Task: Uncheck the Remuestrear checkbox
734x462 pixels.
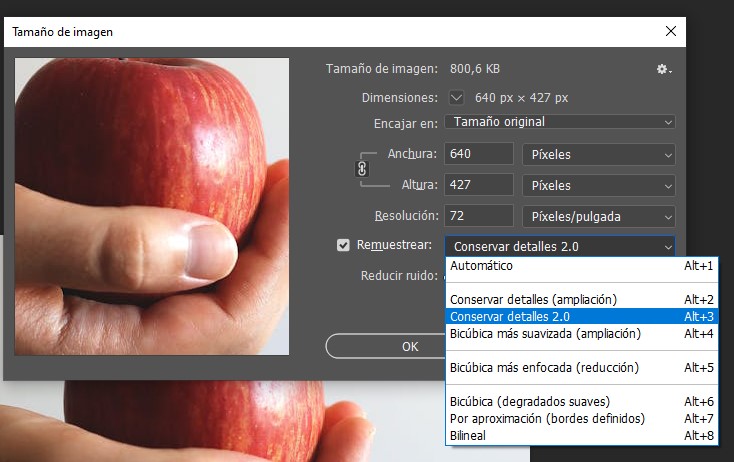Action: (x=343, y=245)
